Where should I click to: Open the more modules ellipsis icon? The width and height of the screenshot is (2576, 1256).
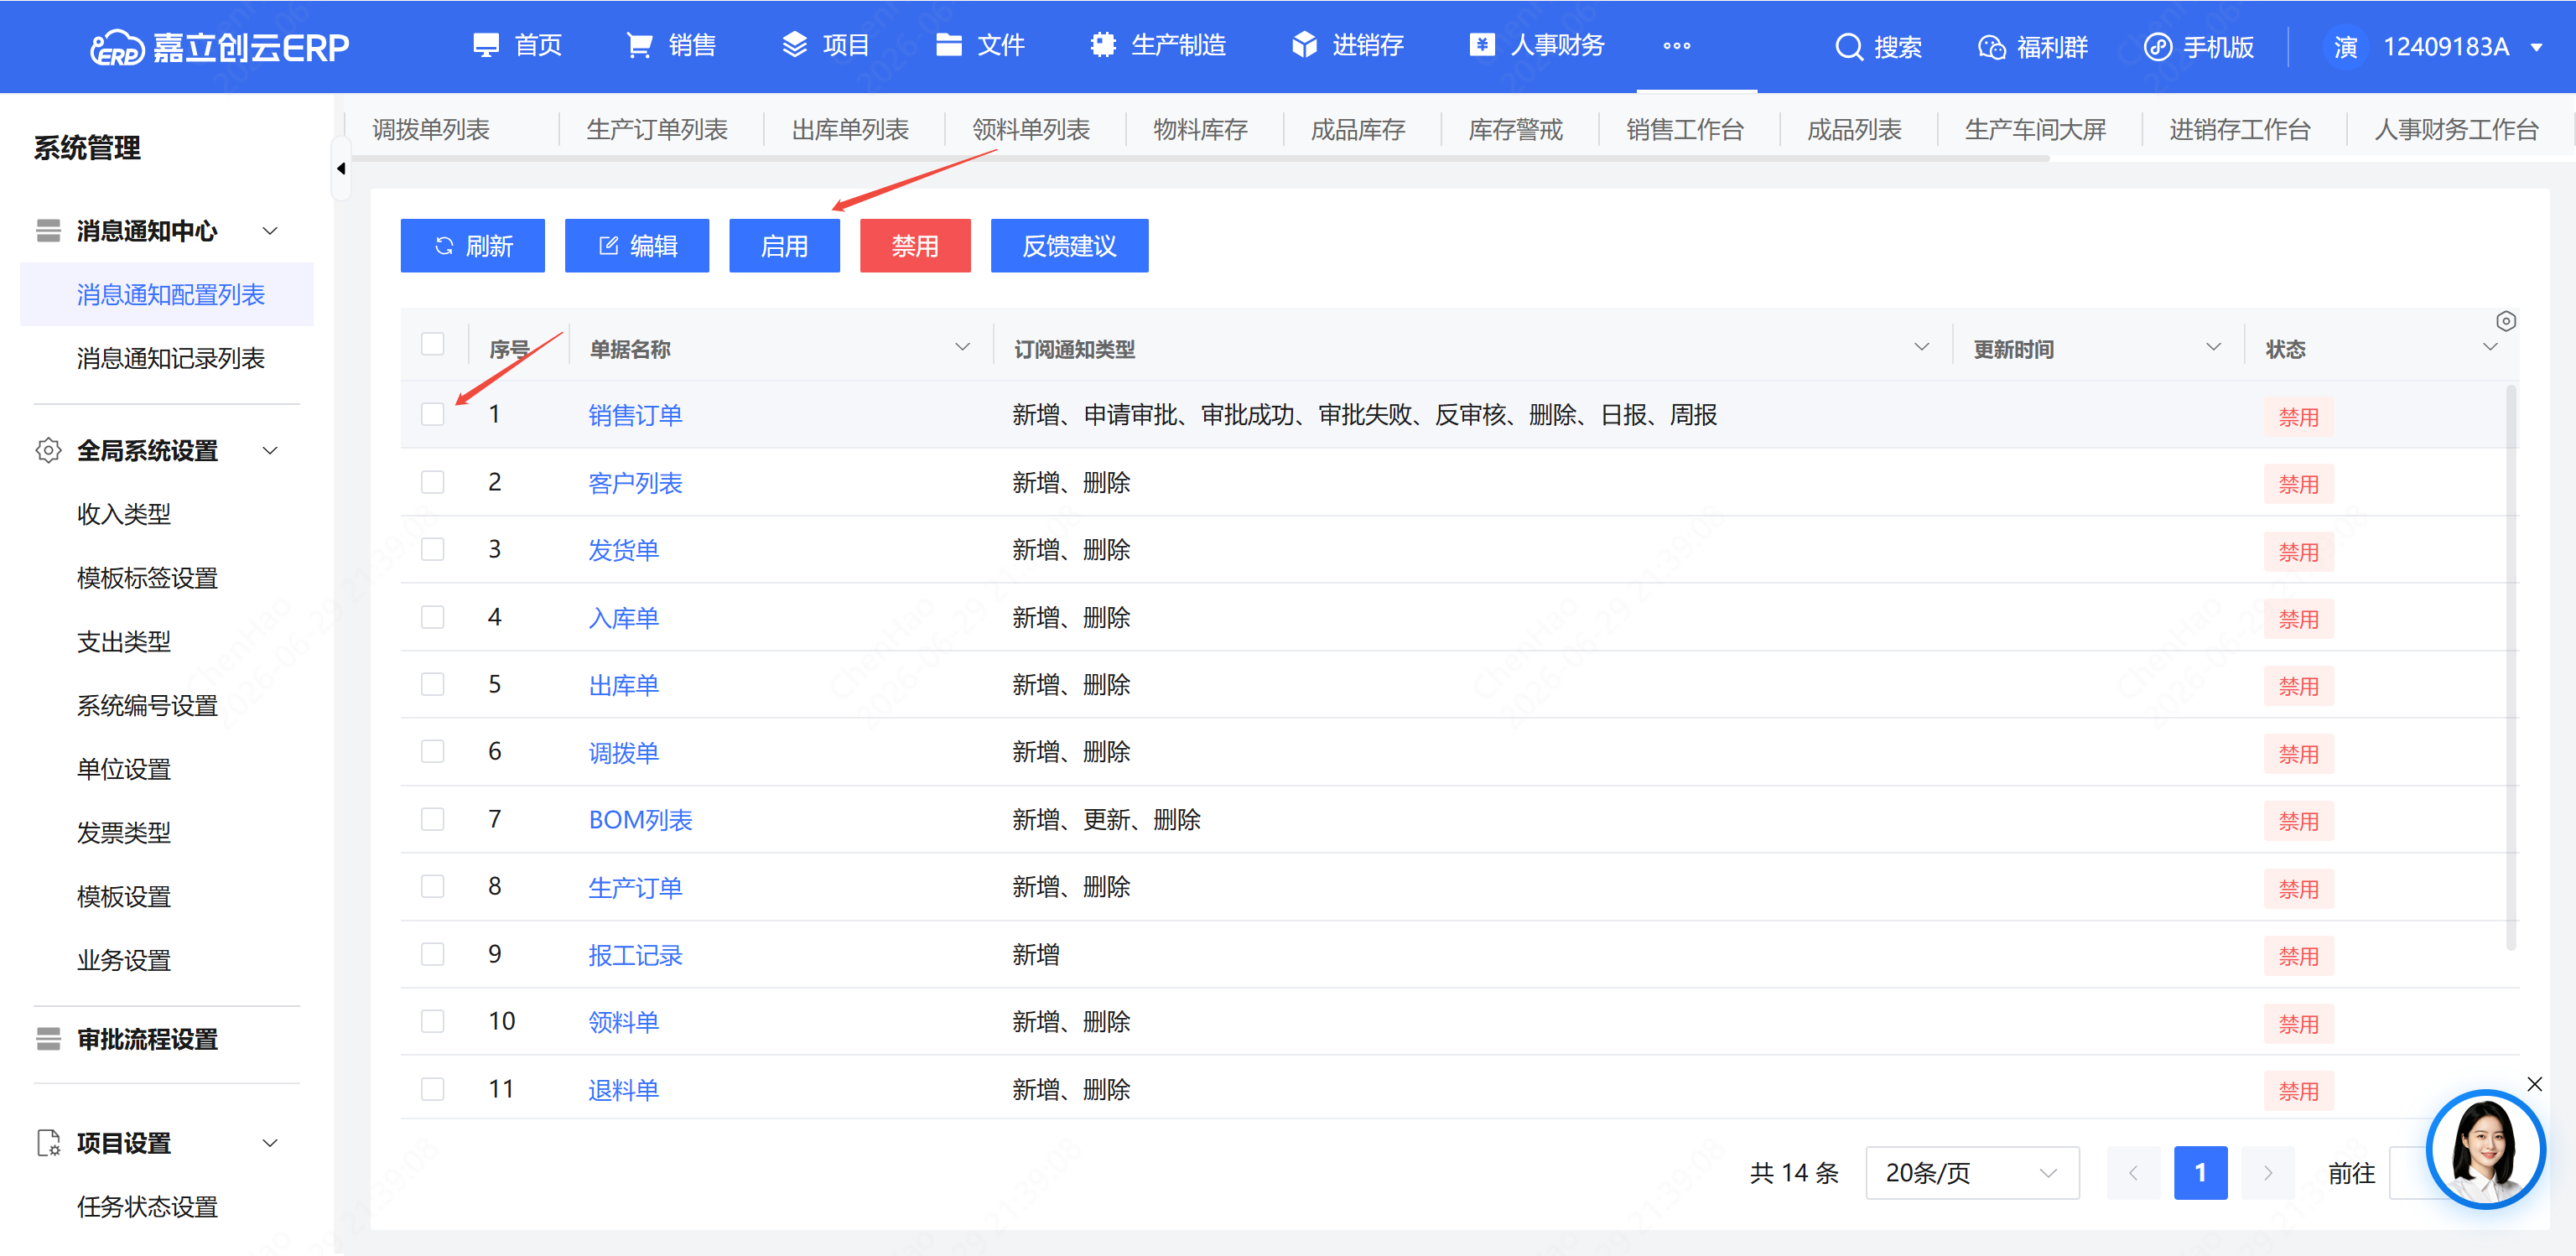pyautogui.click(x=1677, y=46)
